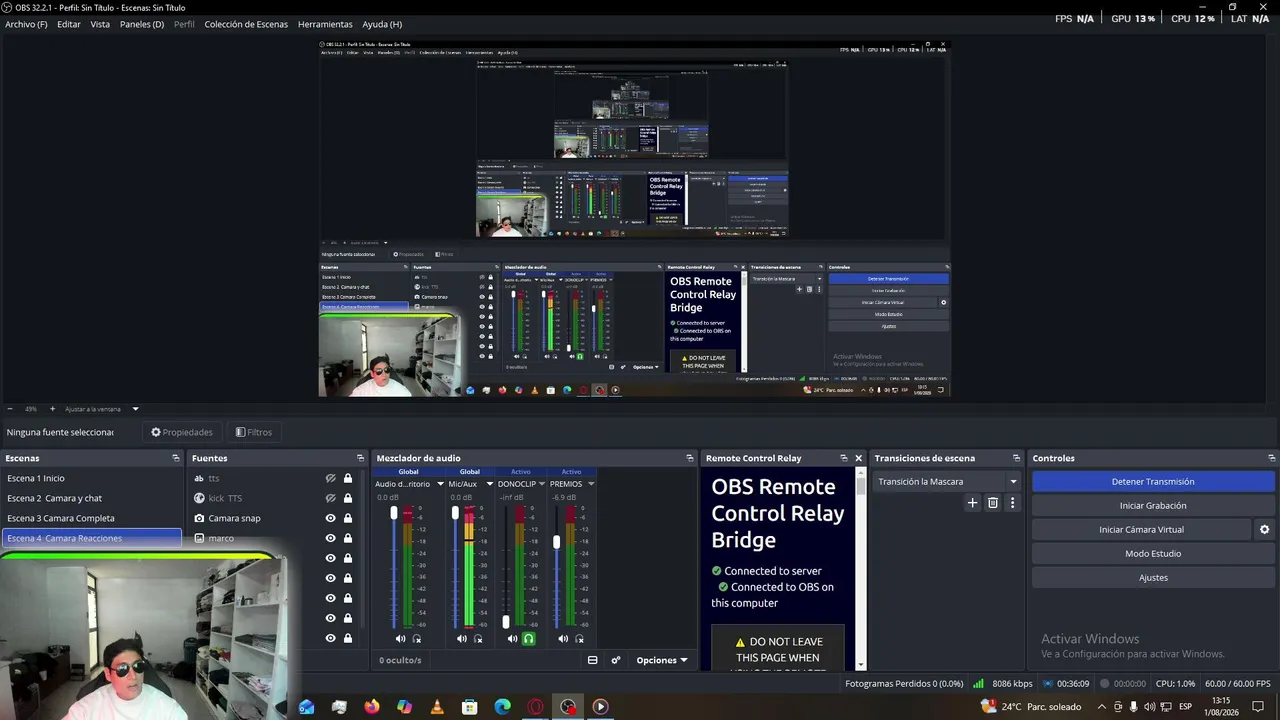Start recording with Iniciar Grabación

(1153, 506)
